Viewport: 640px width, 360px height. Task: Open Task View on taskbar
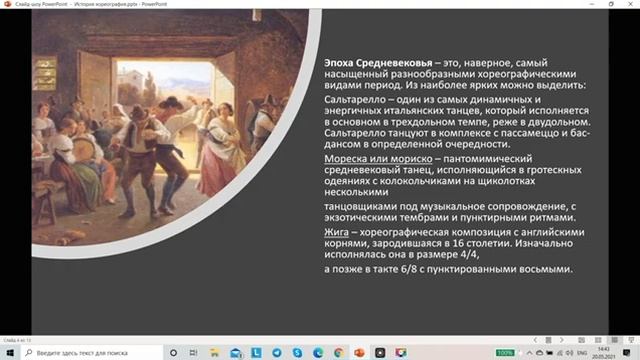tap(193, 353)
